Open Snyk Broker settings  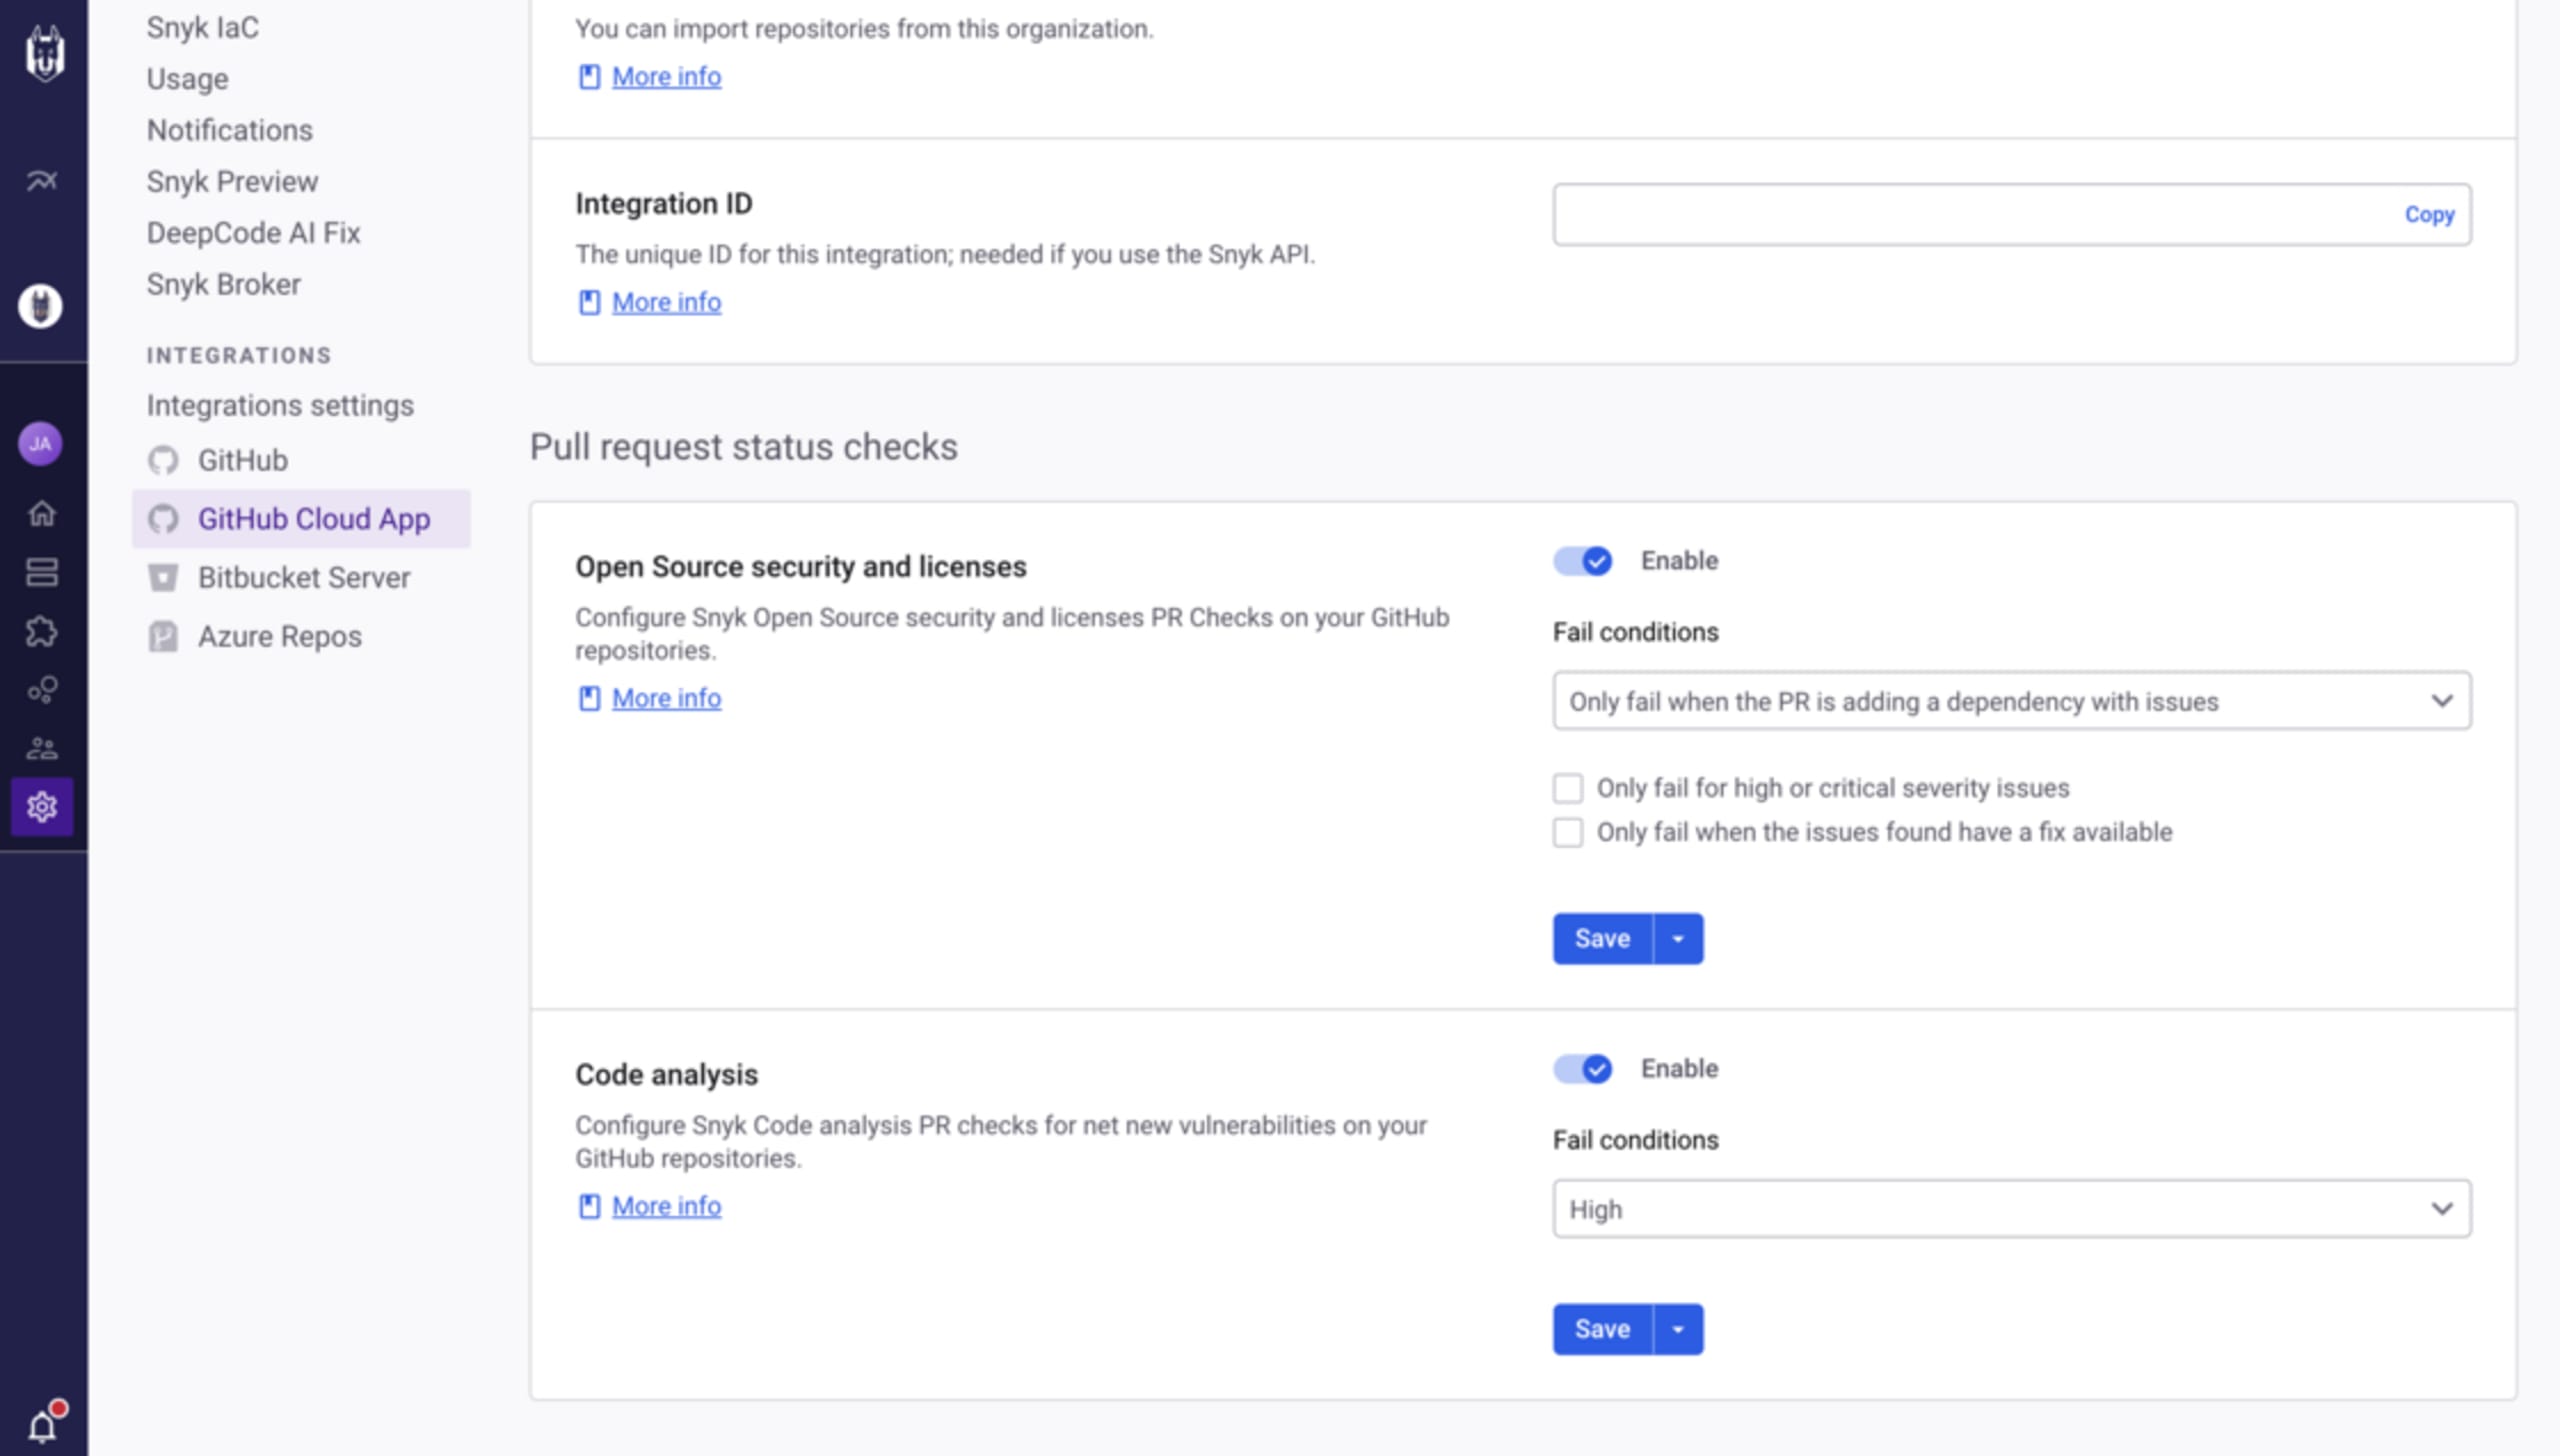click(x=224, y=284)
